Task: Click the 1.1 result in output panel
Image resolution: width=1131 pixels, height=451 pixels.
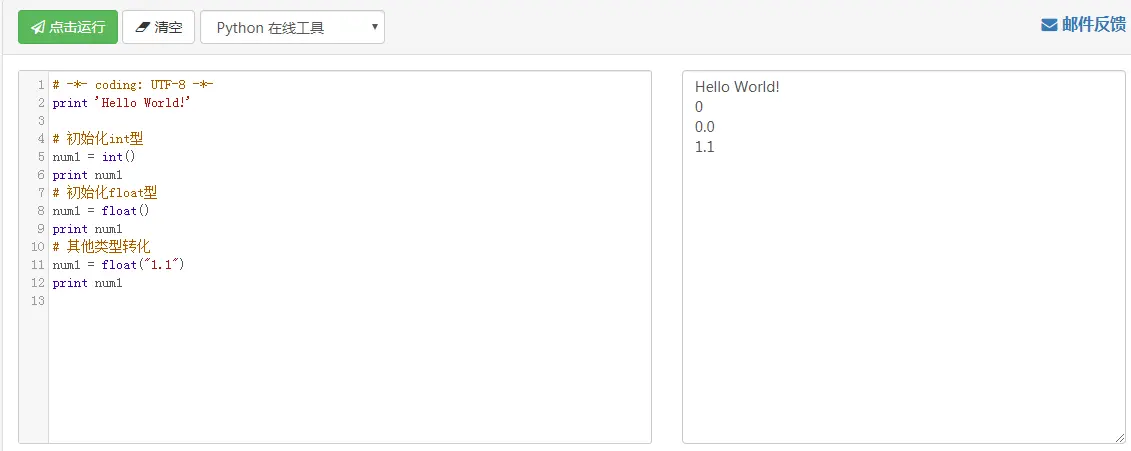Action: coord(705,148)
